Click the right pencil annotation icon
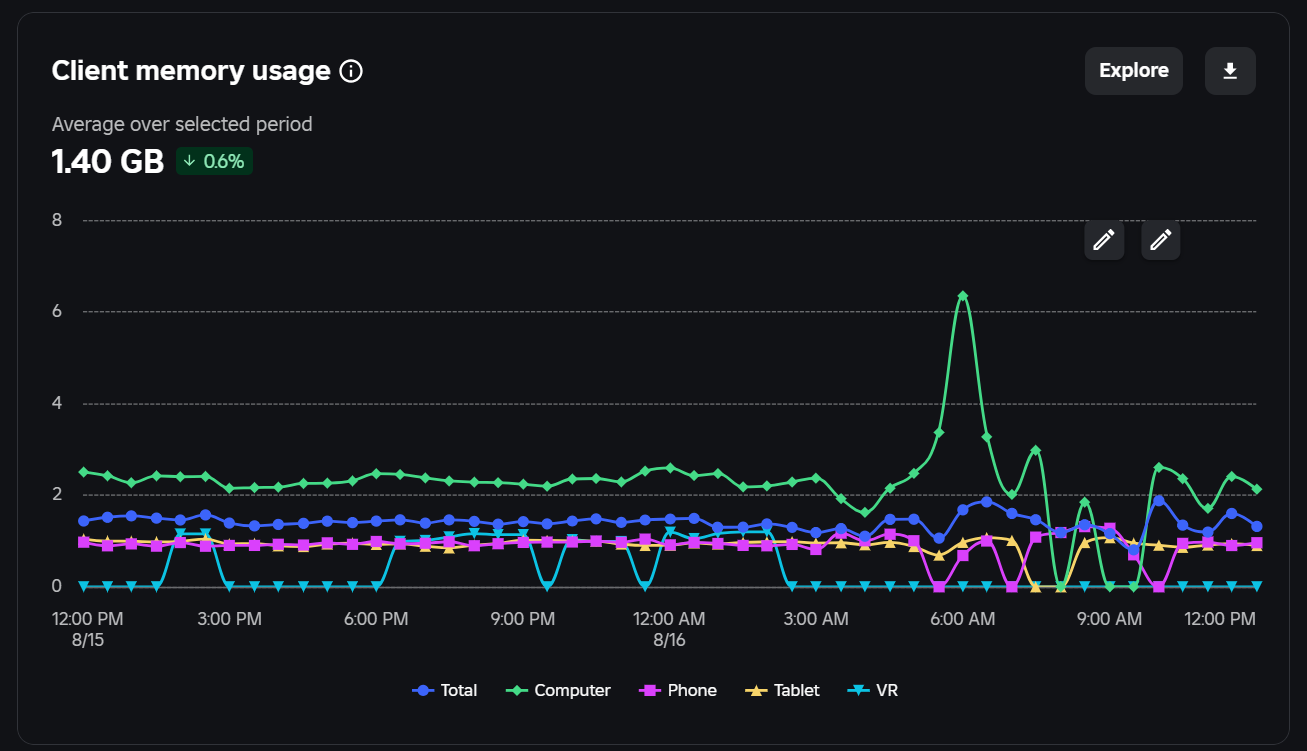The height and width of the screenshot is (751, 1307). (x=1161, y=240)
